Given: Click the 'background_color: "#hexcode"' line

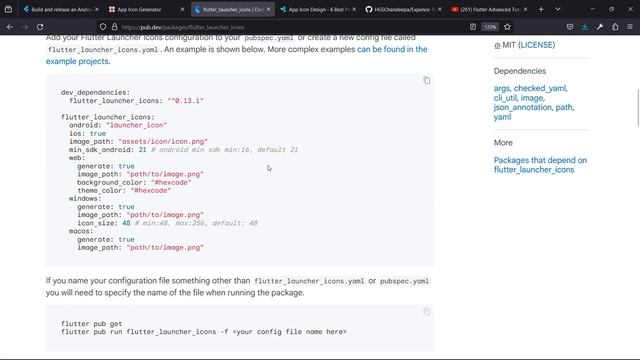Looking at the screenshot, I should coord(134,182).
